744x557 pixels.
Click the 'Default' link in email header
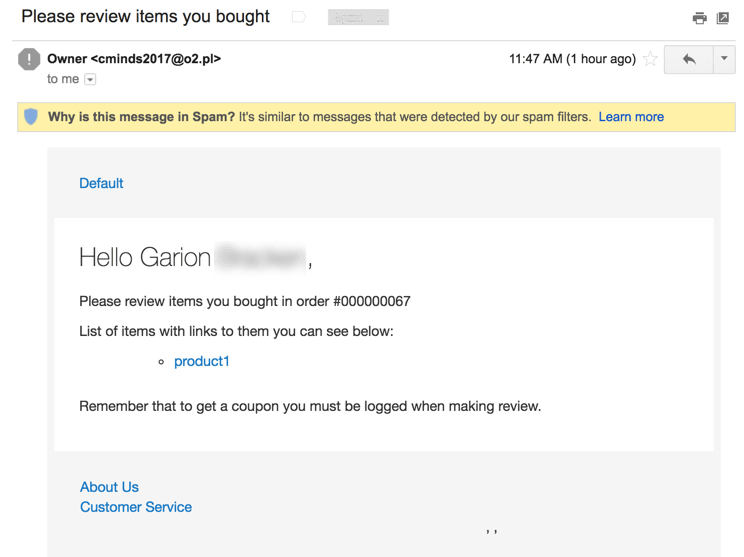point(101,183)
